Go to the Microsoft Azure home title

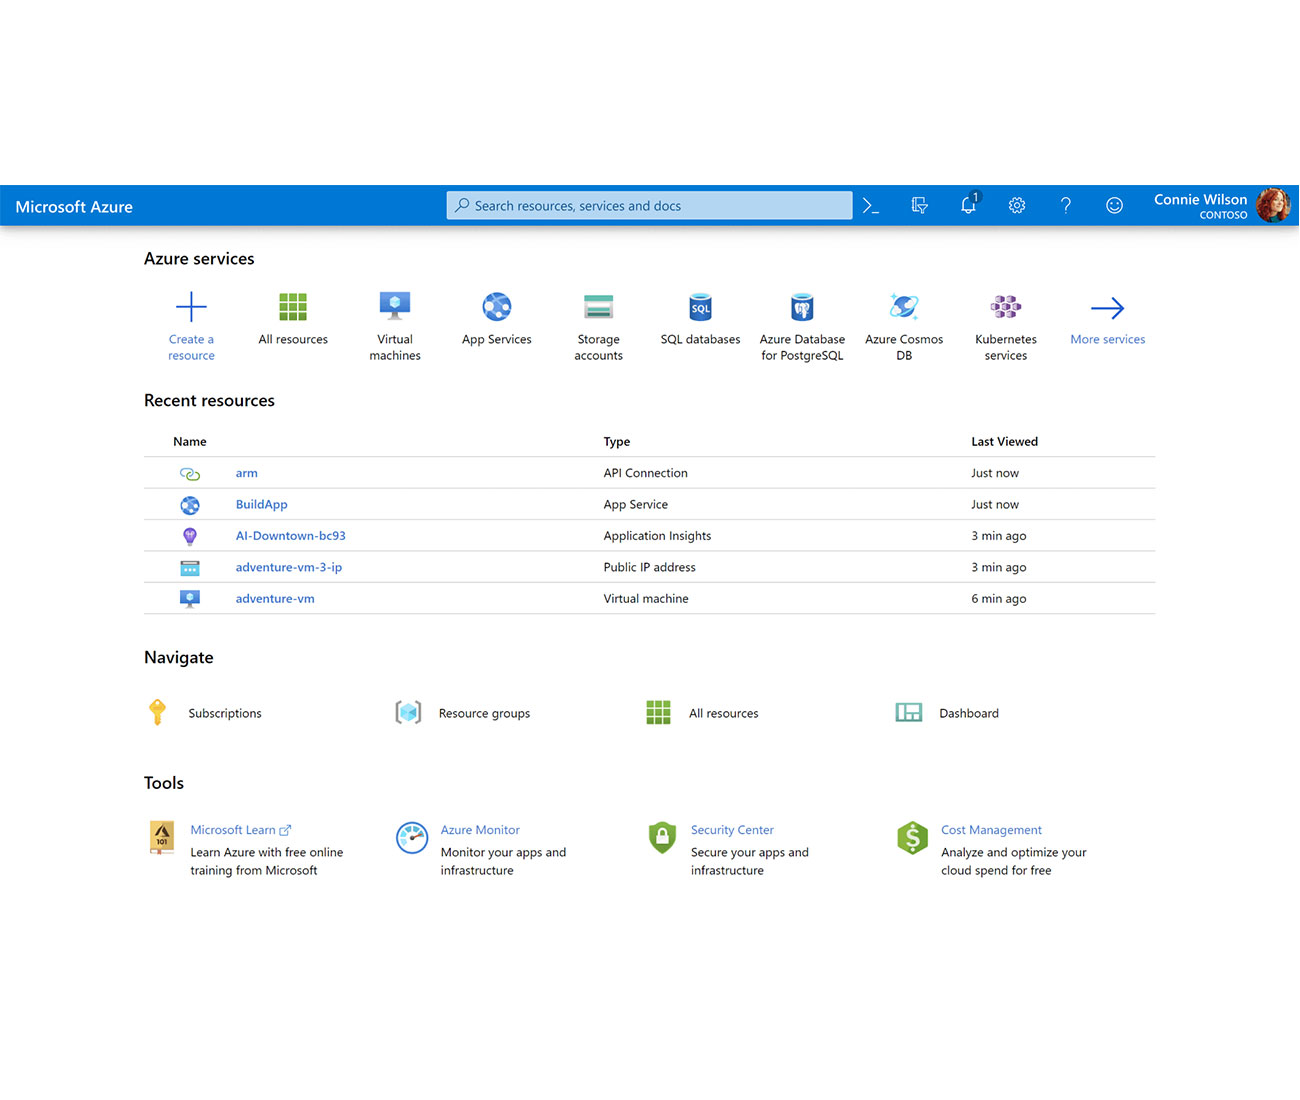(74, 207)
